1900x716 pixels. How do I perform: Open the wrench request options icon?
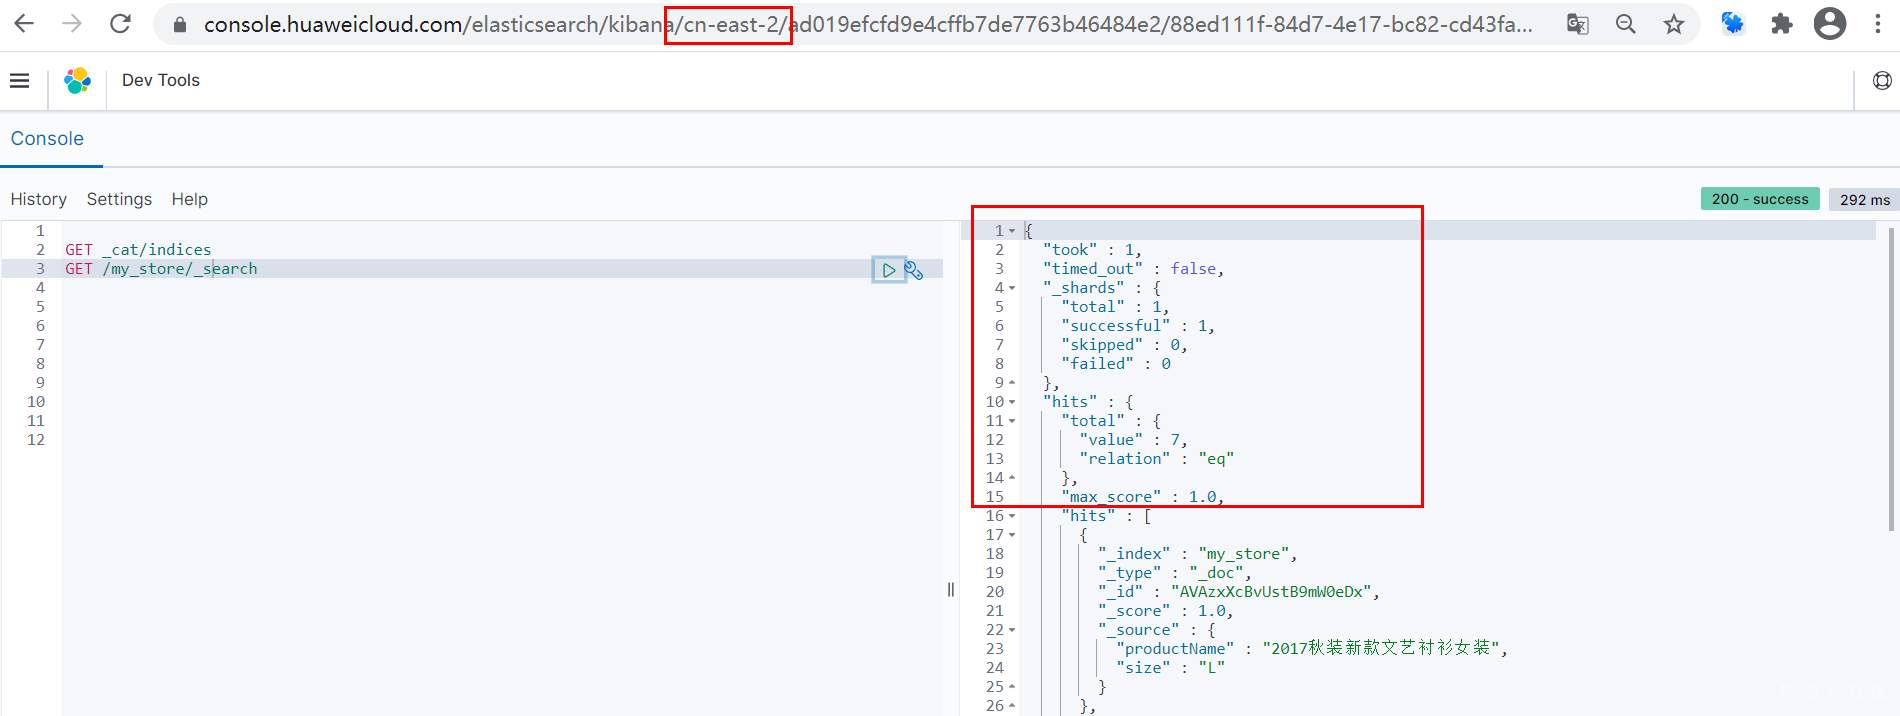click(914, 270)
